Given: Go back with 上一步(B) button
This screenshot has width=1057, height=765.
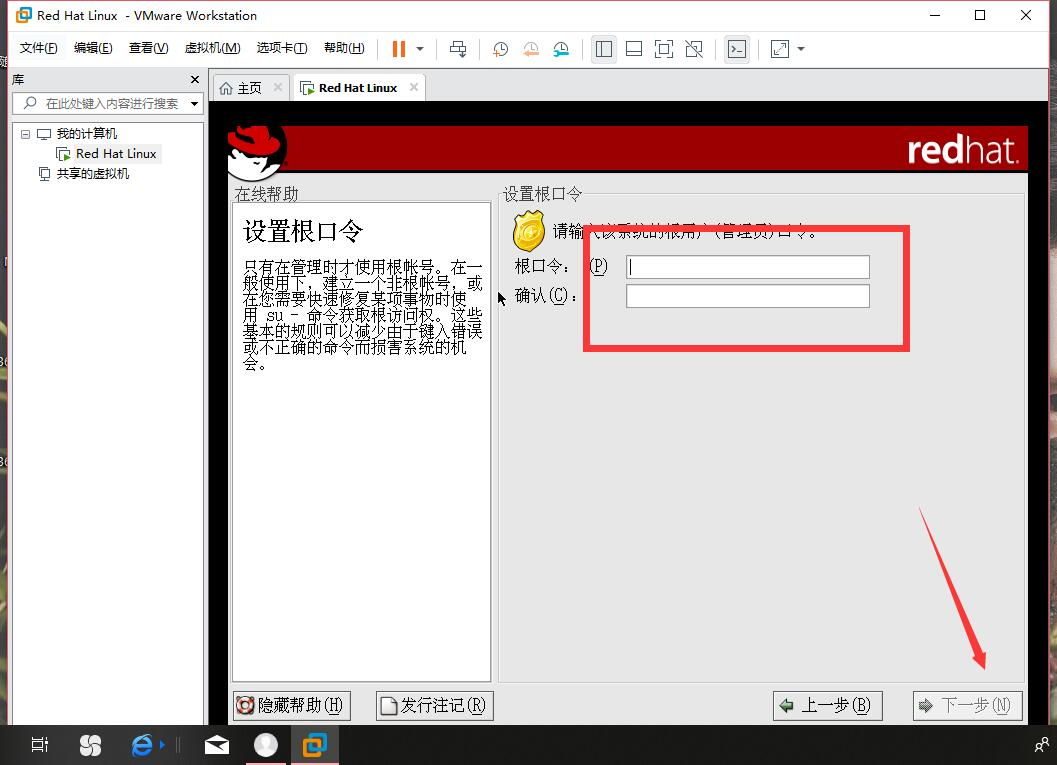Looking at the screenshot, I should pos(827,706).
